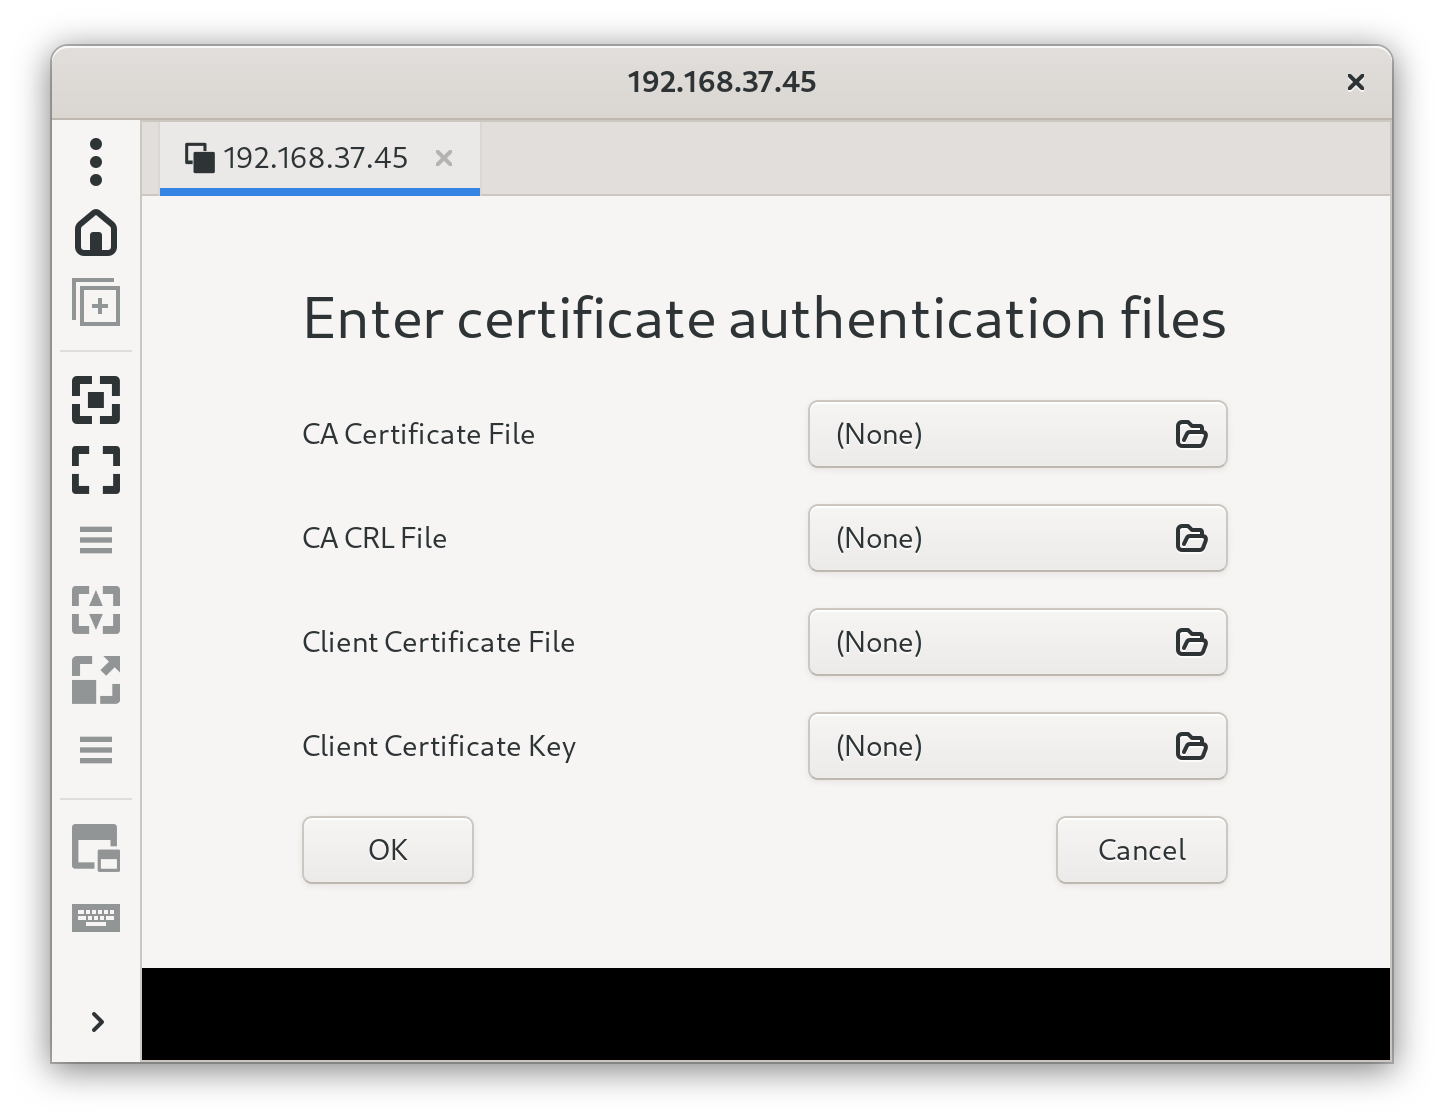Confirm certificate files with OK
The height and width of the screenshot is (1120, 1444).
point(387,849)
